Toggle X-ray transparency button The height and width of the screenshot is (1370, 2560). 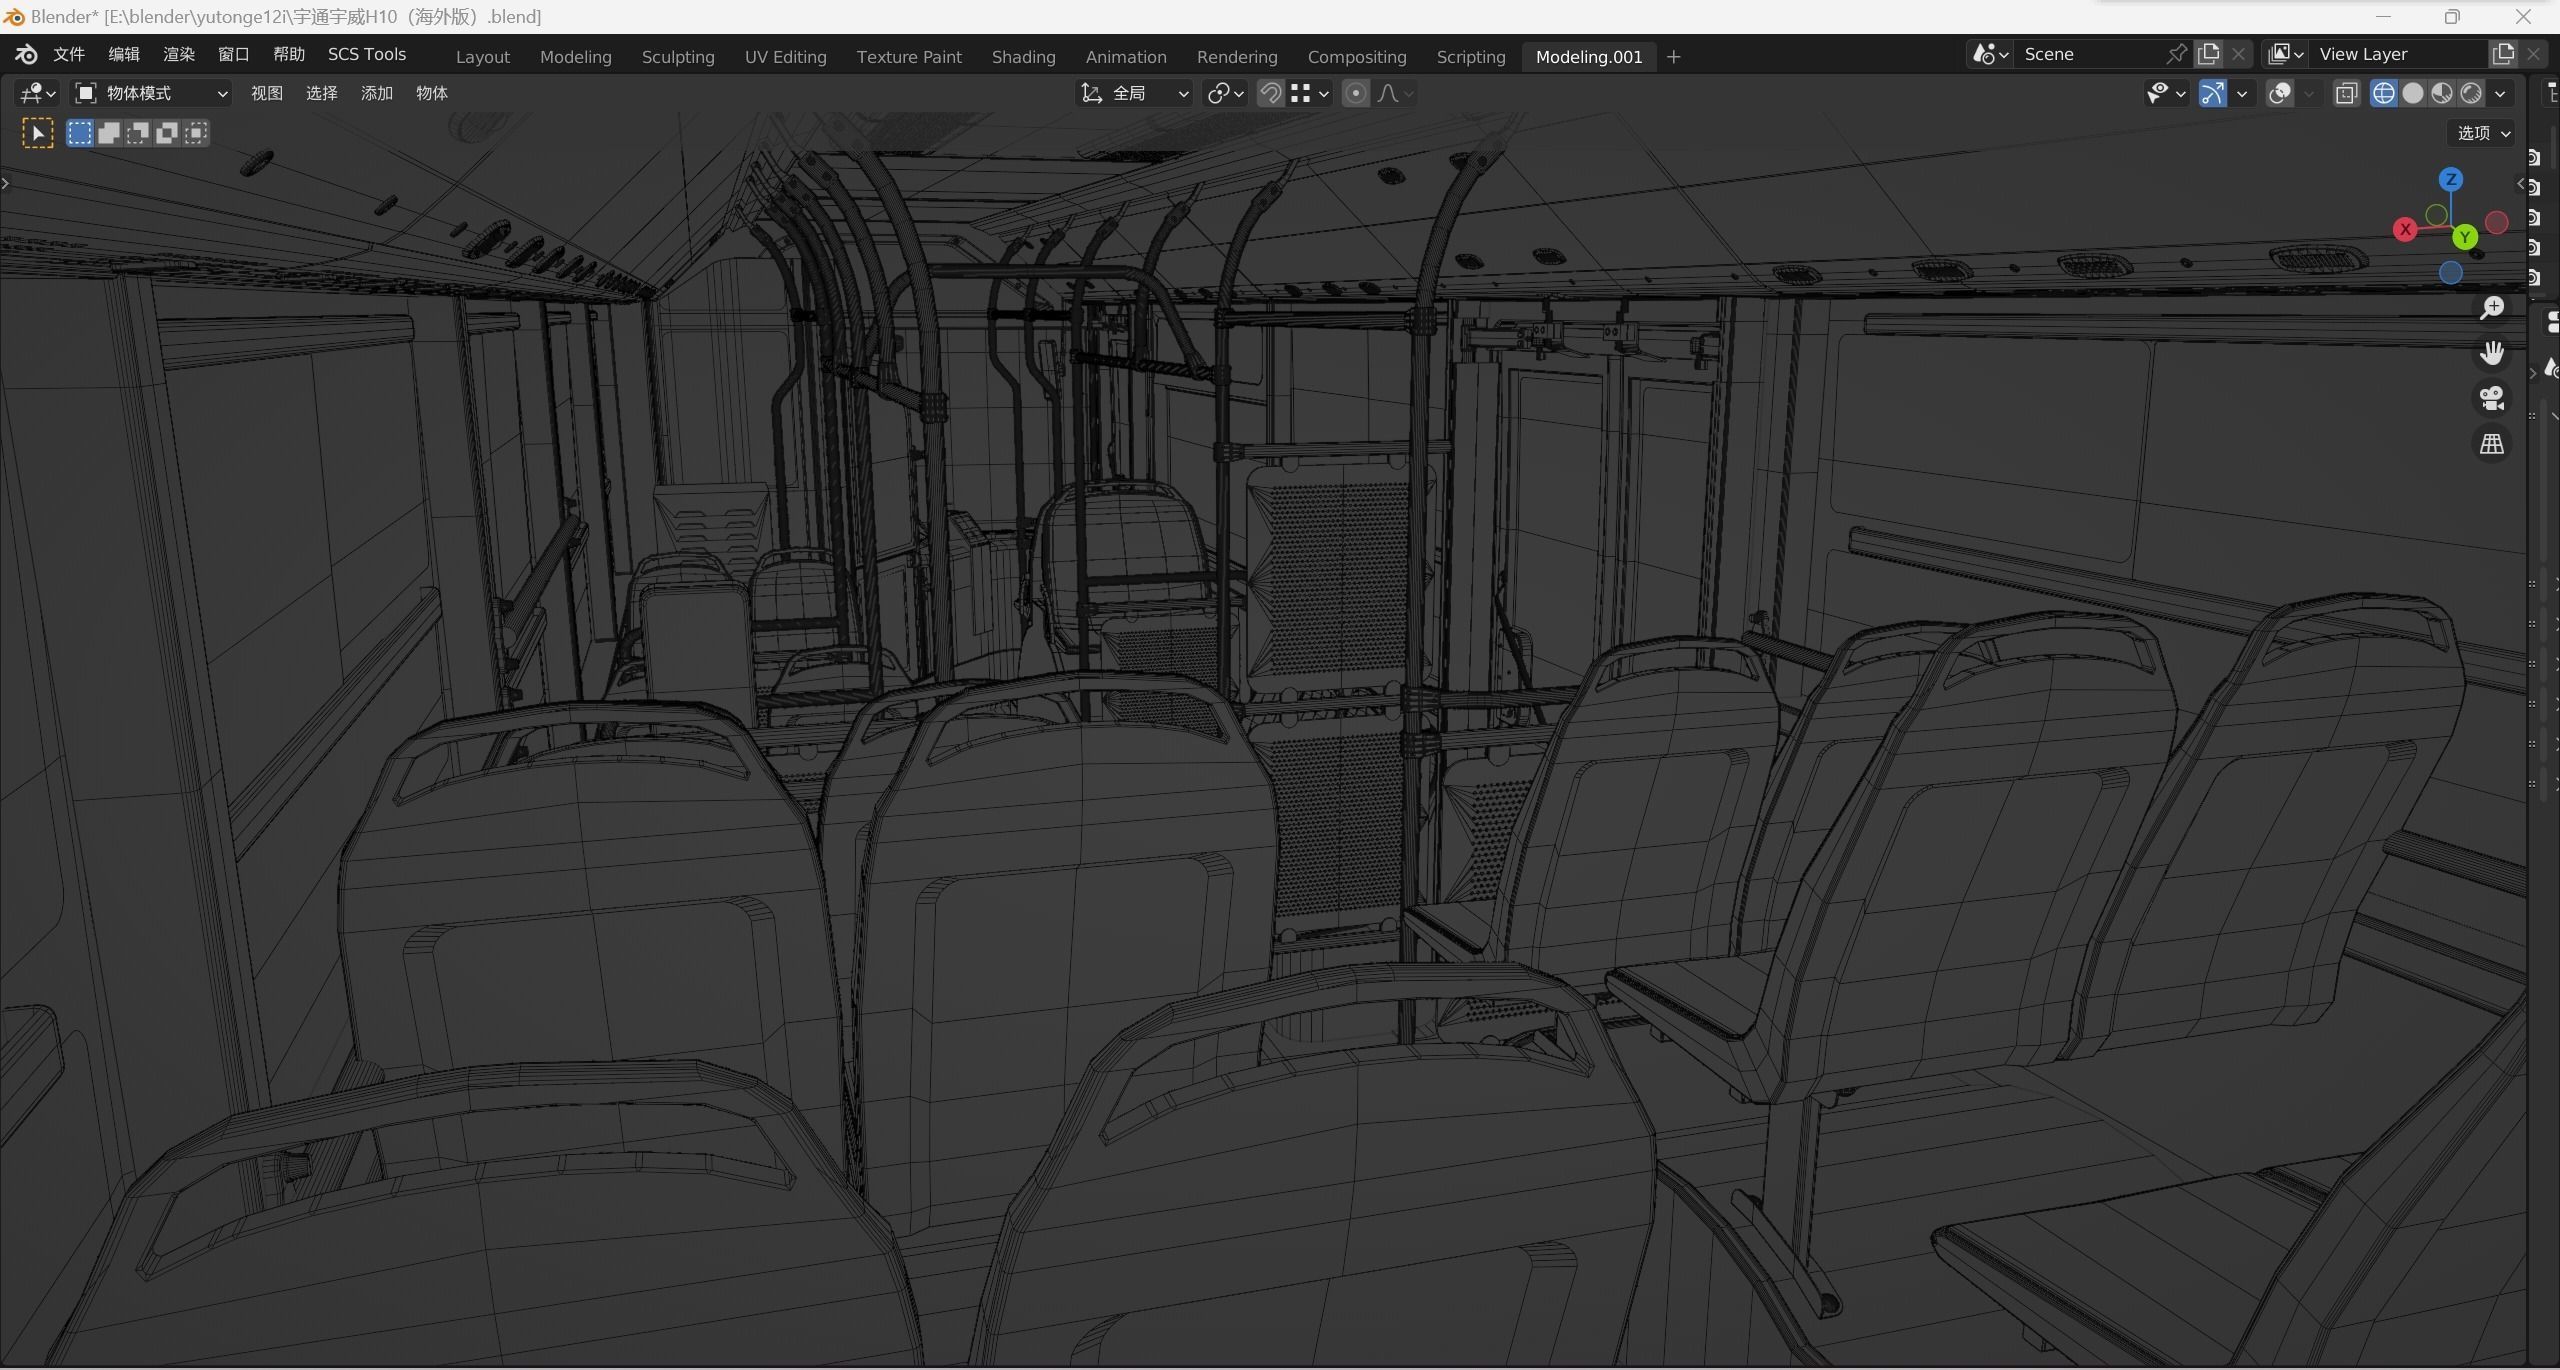2346,93
